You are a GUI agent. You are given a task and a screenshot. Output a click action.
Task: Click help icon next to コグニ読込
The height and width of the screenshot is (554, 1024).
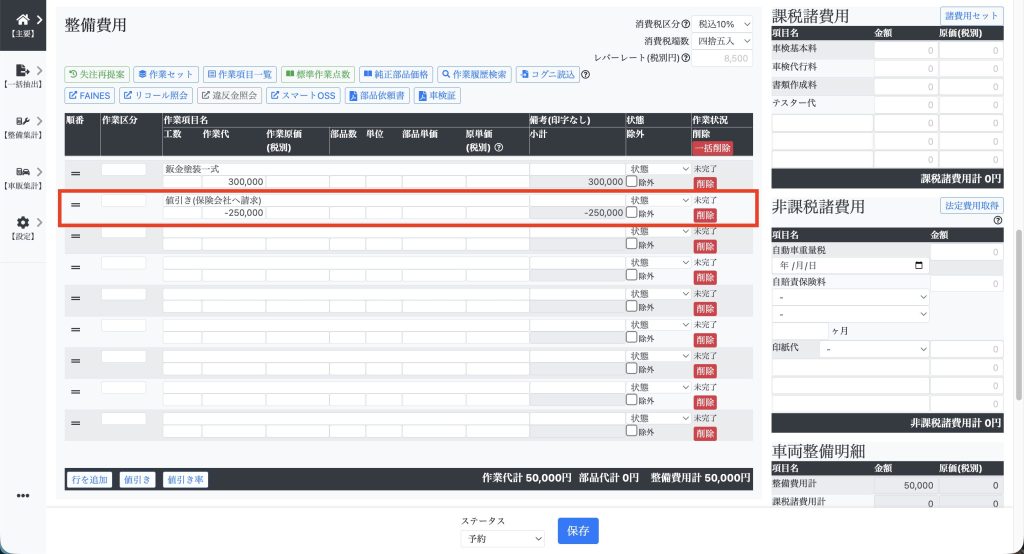(x=586, y=75)
